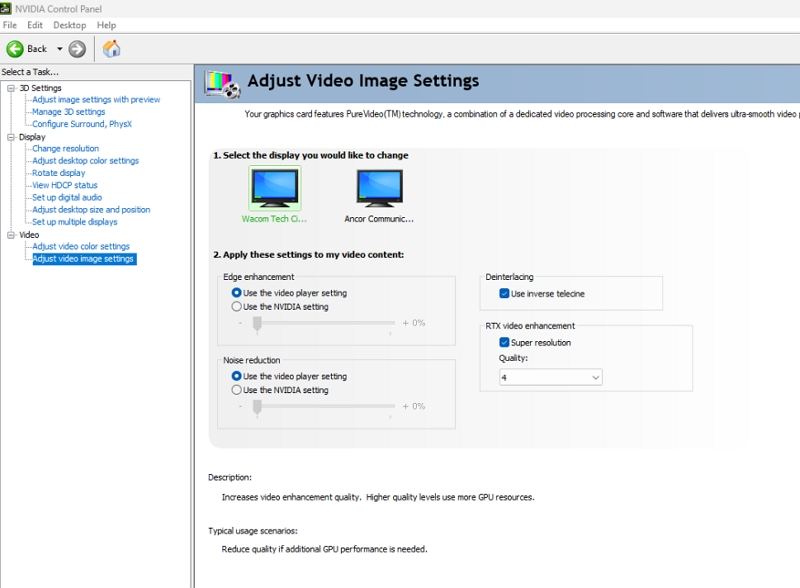Click the Display category label

(32, 137)
